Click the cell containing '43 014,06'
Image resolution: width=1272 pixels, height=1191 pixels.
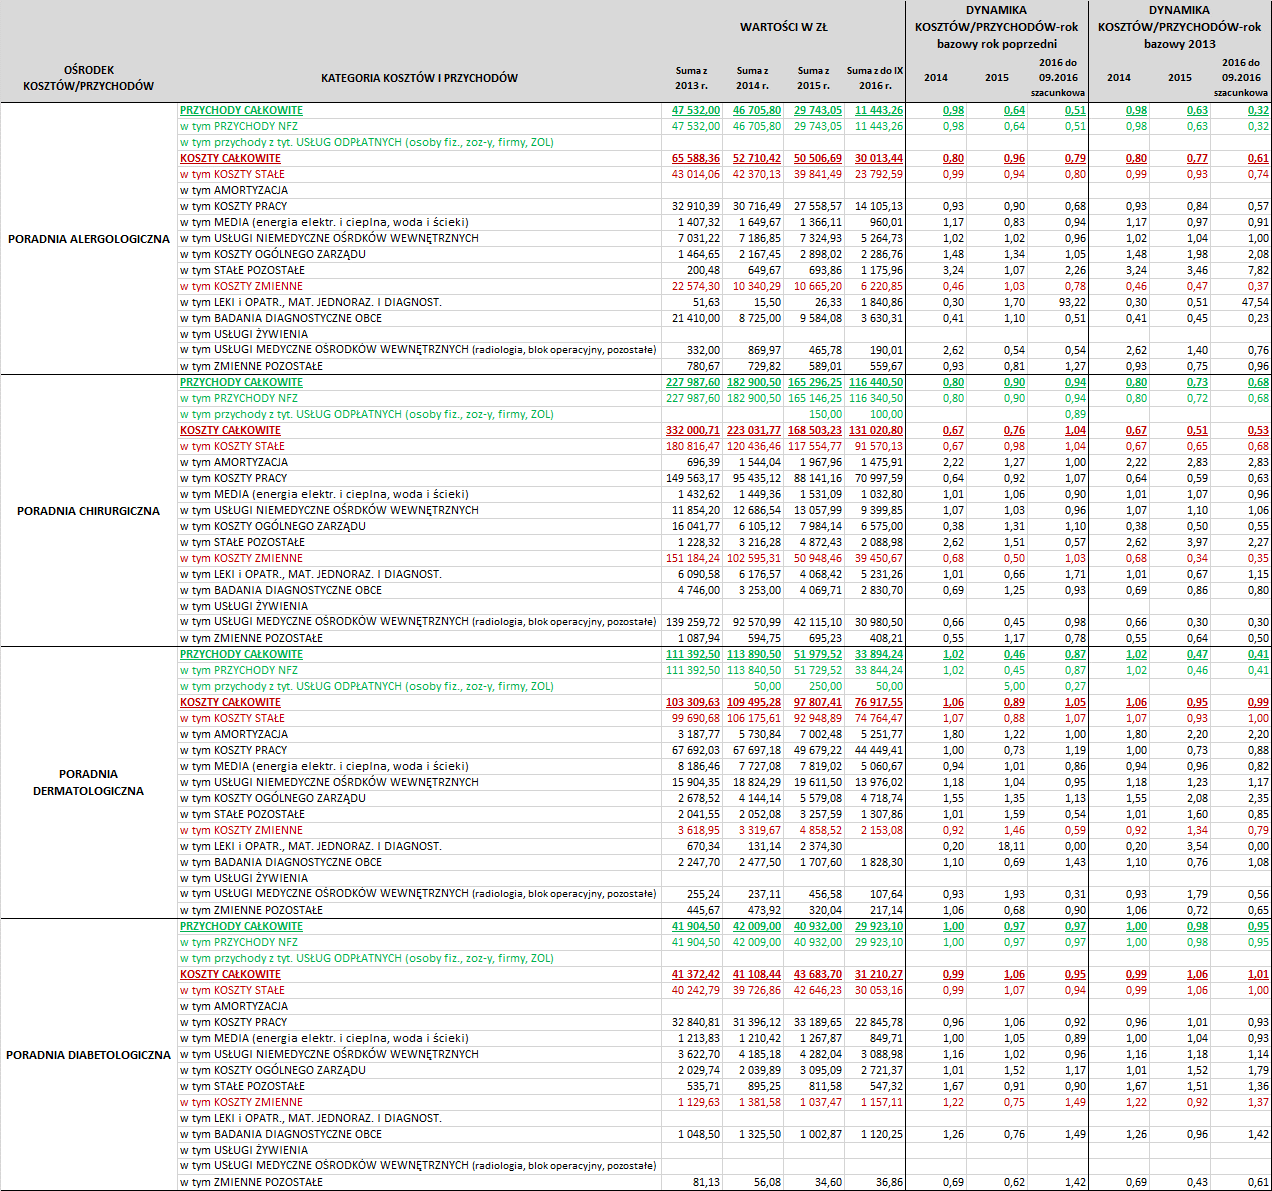pyautogui.click(x=695, y=174)
